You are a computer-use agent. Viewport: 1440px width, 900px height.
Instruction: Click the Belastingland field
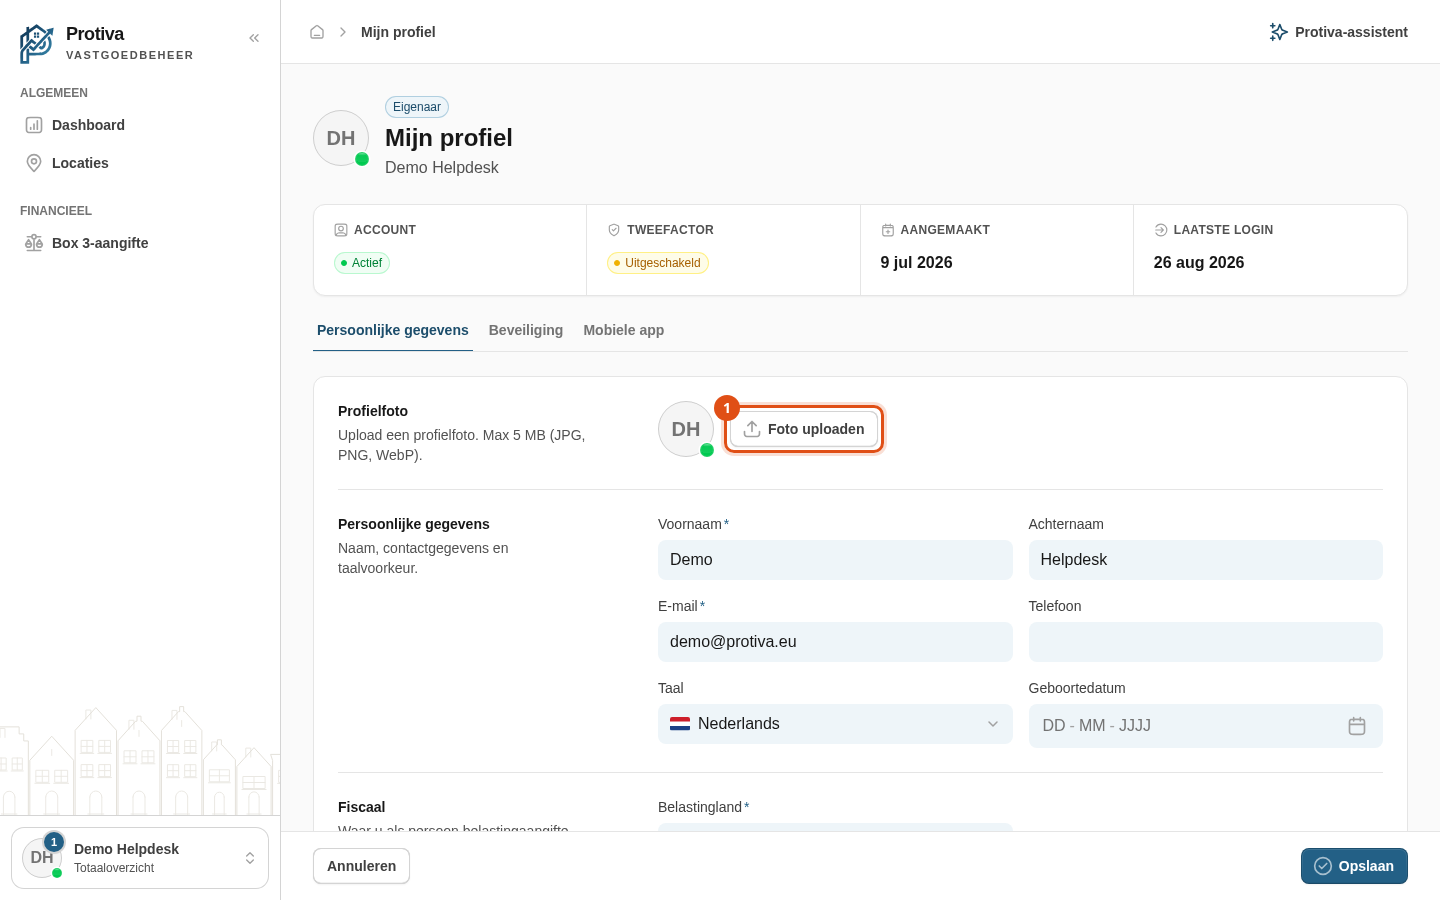[835, 827]
